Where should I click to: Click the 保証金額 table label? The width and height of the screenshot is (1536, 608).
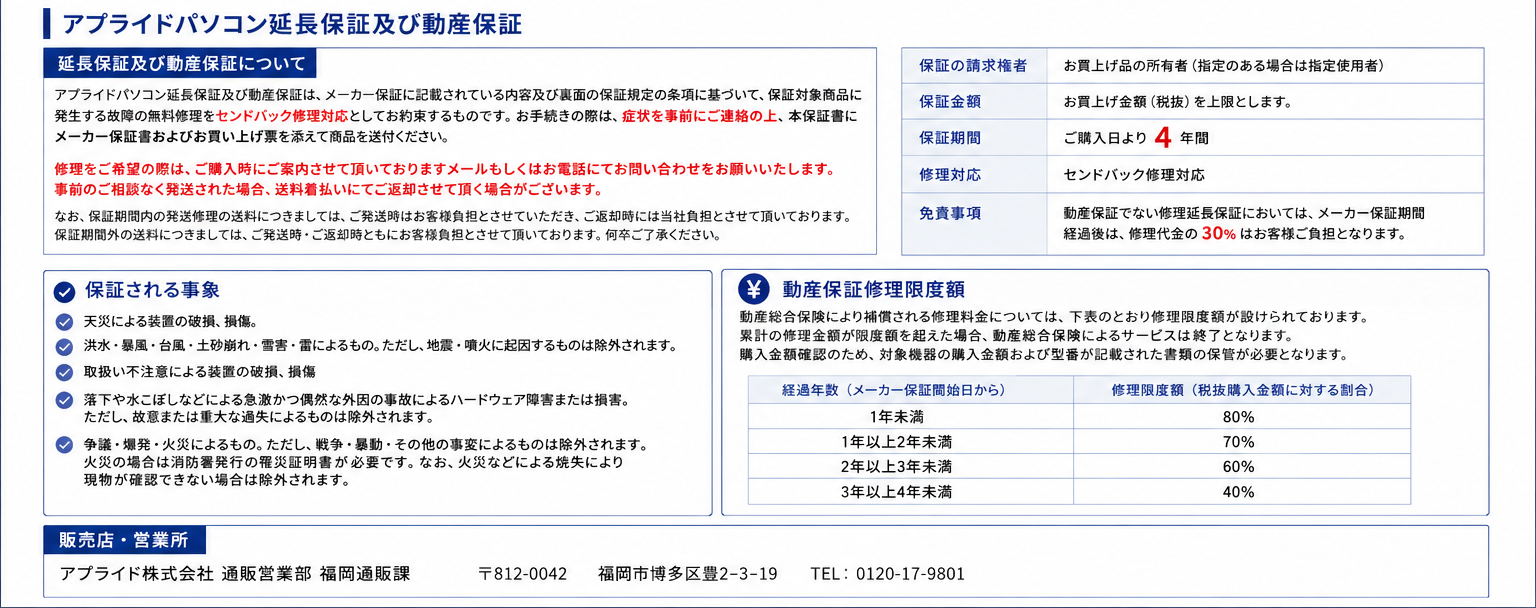(x=949, y=101)
